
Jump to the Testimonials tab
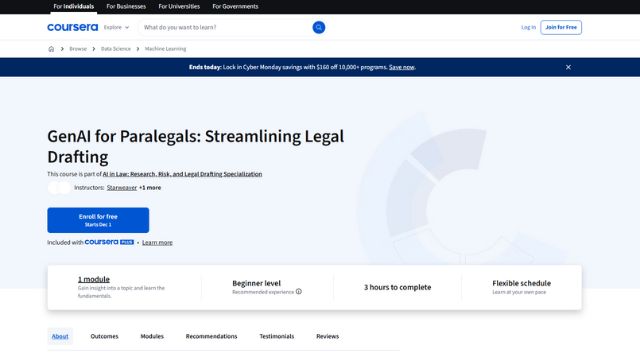pyautogui.click(x=277, y=336)
